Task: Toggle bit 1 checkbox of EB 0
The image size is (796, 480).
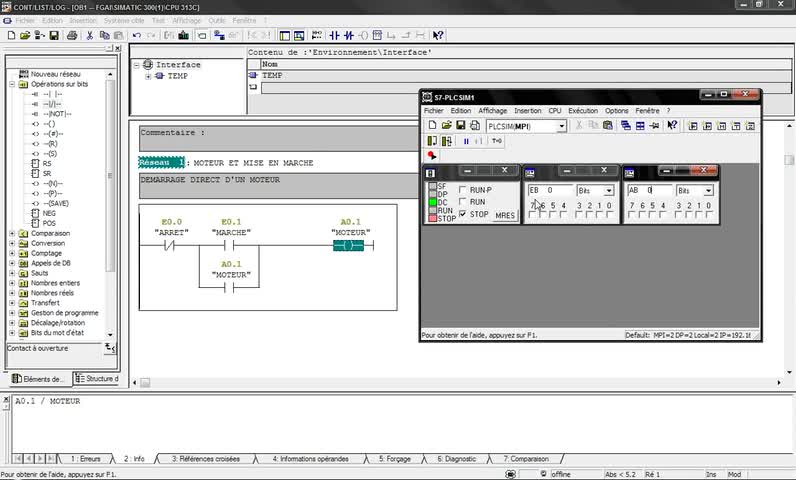Action: click(x=599, y=215)
